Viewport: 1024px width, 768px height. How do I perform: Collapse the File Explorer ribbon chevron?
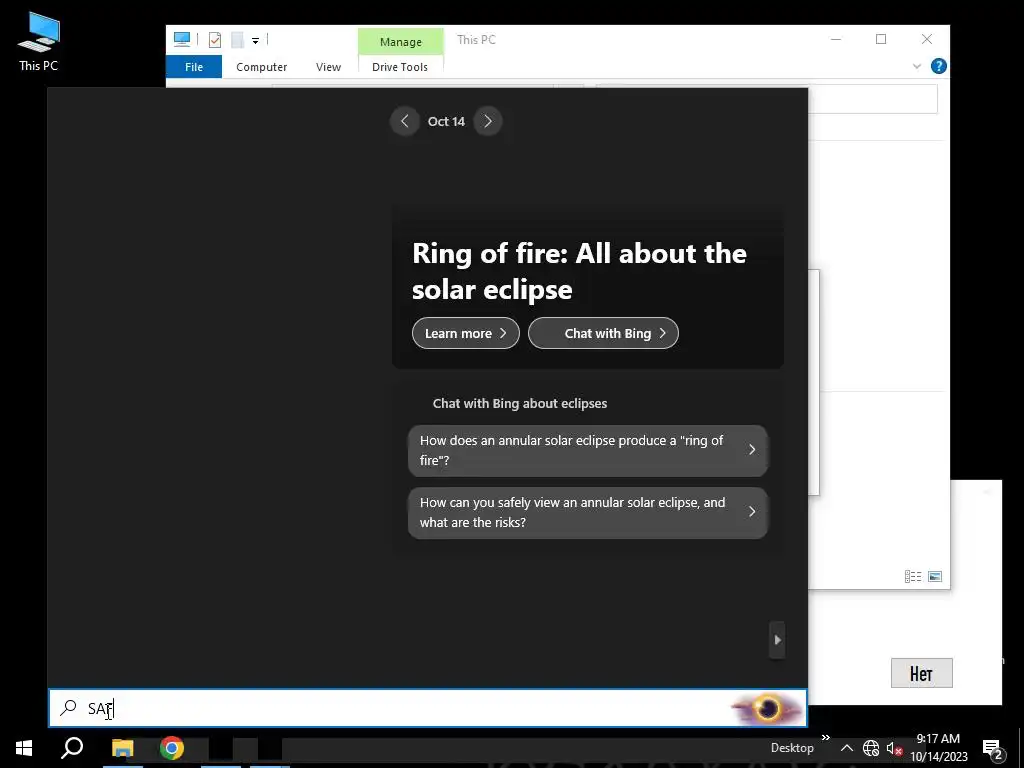pyautogui.click(x=916, y=66)
